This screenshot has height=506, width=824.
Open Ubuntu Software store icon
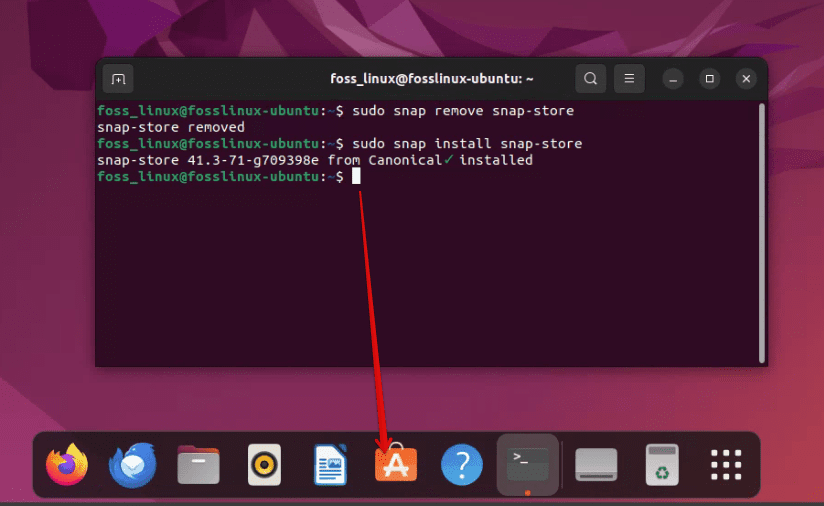click(396, 463)
